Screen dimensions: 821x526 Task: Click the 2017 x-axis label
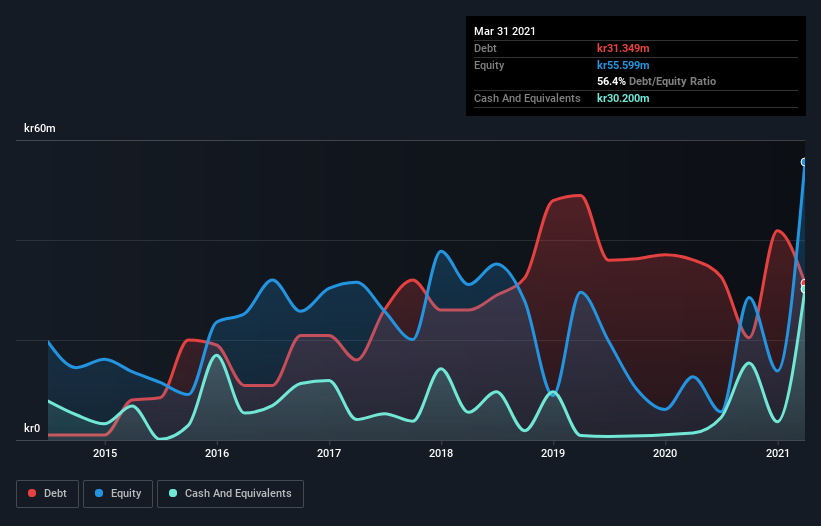coord(329,453)
